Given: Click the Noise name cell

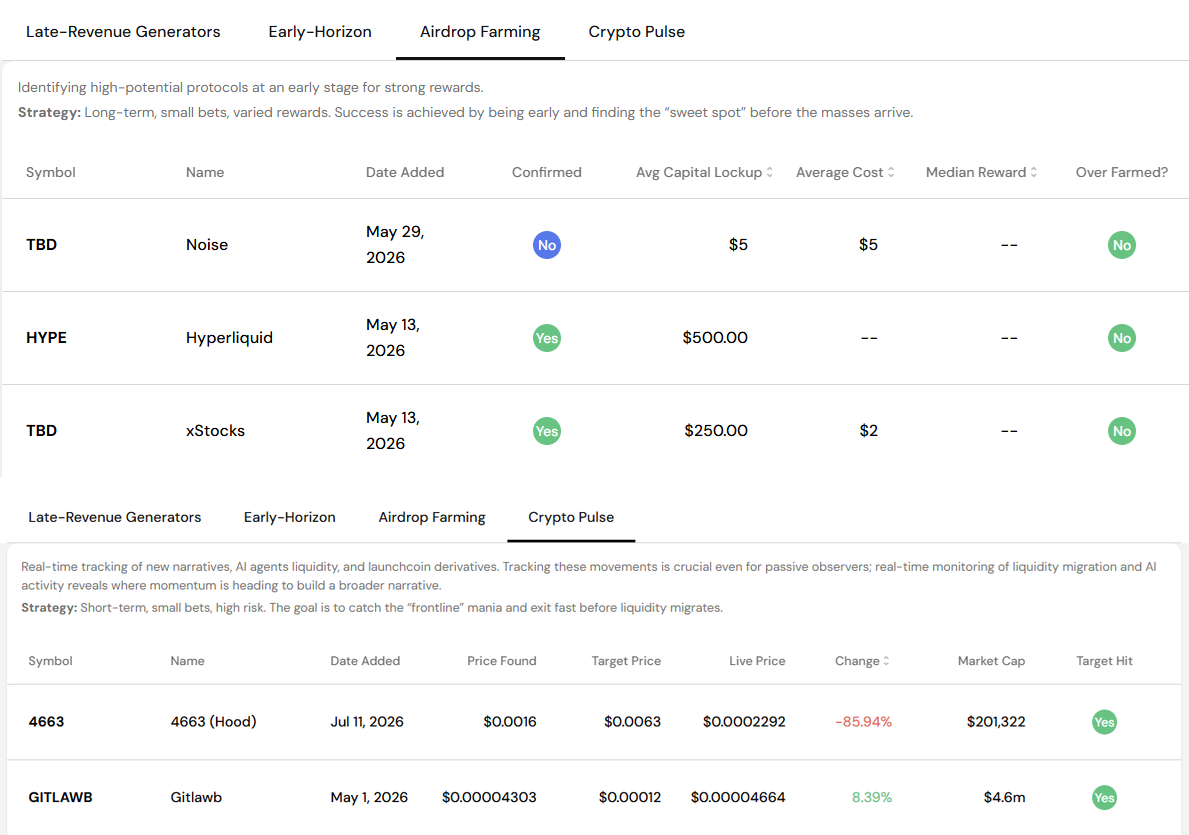Looking at the screenshot, I should [207, 244].
